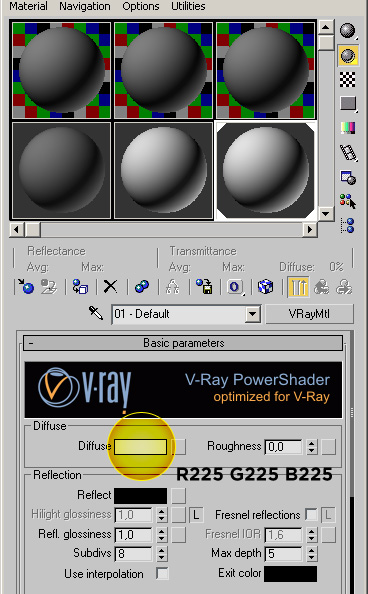Click the Refl. glossiness spinner arrows

click(x=161, y=535)
